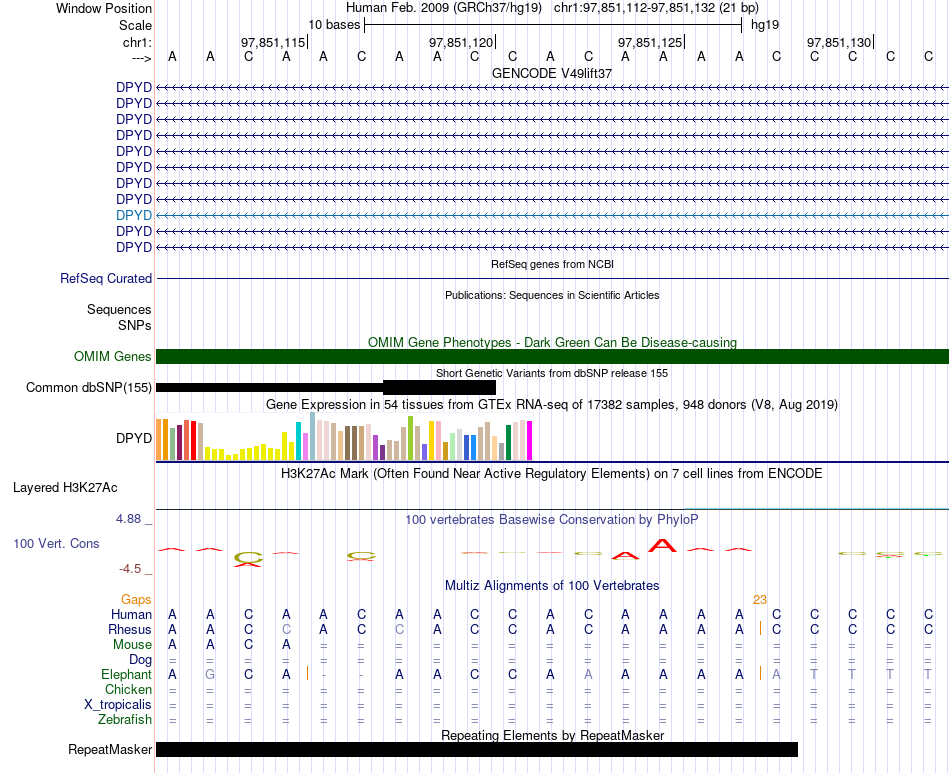
Task: Click the PhyloP Basewise Conservation title
Action: (552, 519)
